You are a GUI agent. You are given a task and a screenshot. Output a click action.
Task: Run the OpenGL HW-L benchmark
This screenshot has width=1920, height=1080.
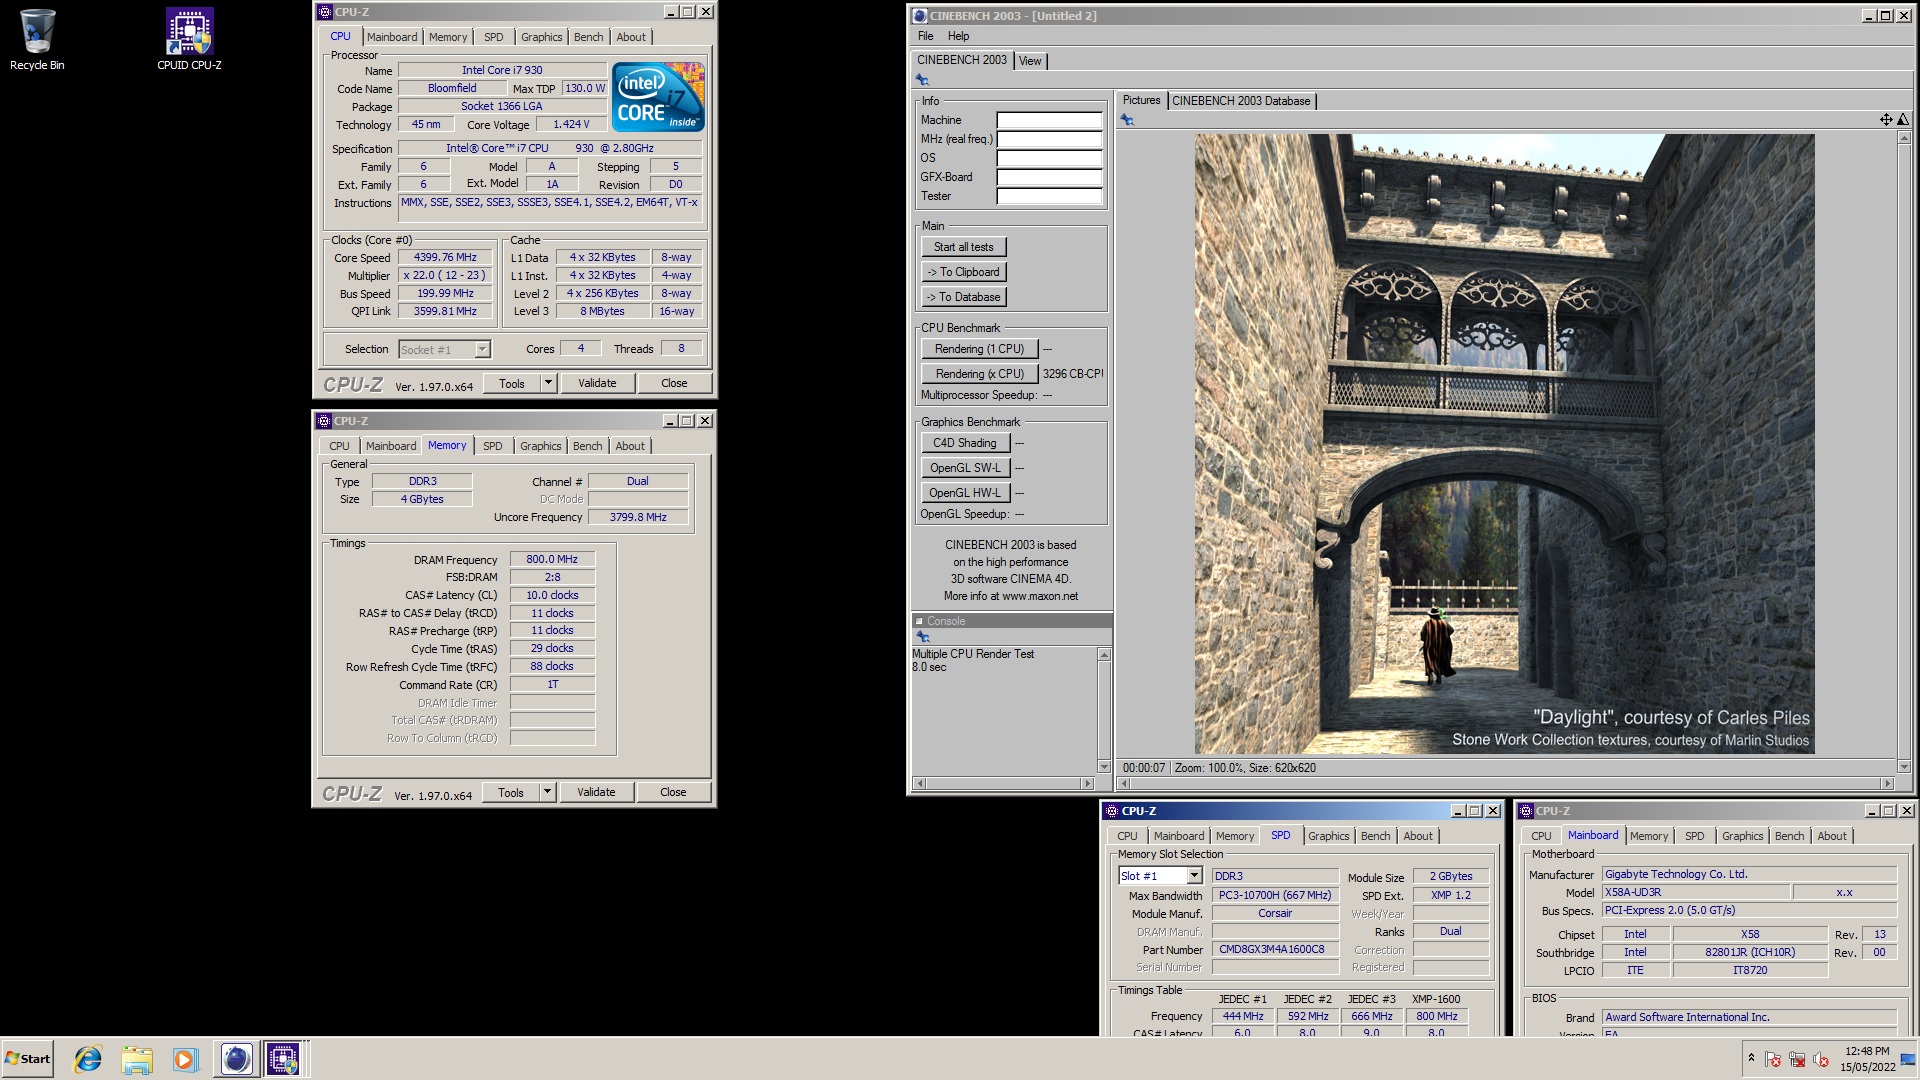coord(965,493)
